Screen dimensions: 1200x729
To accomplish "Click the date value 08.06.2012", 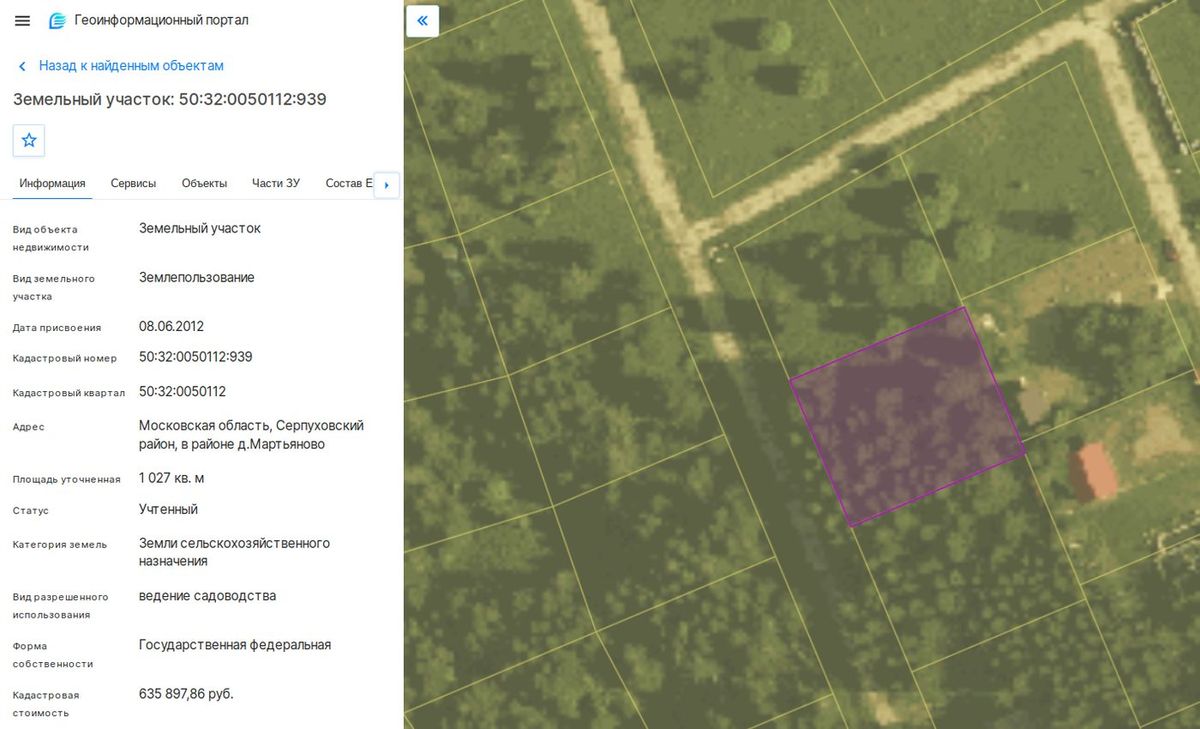I will coord(171,326).
